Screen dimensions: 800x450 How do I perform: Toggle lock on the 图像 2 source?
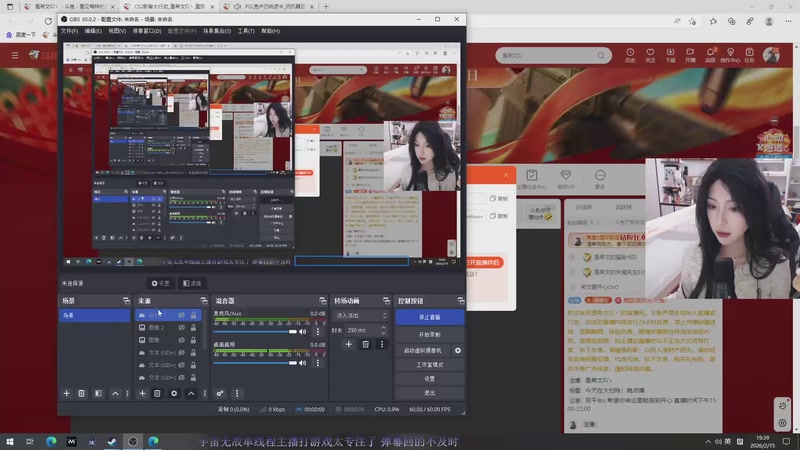coord(193,328)
